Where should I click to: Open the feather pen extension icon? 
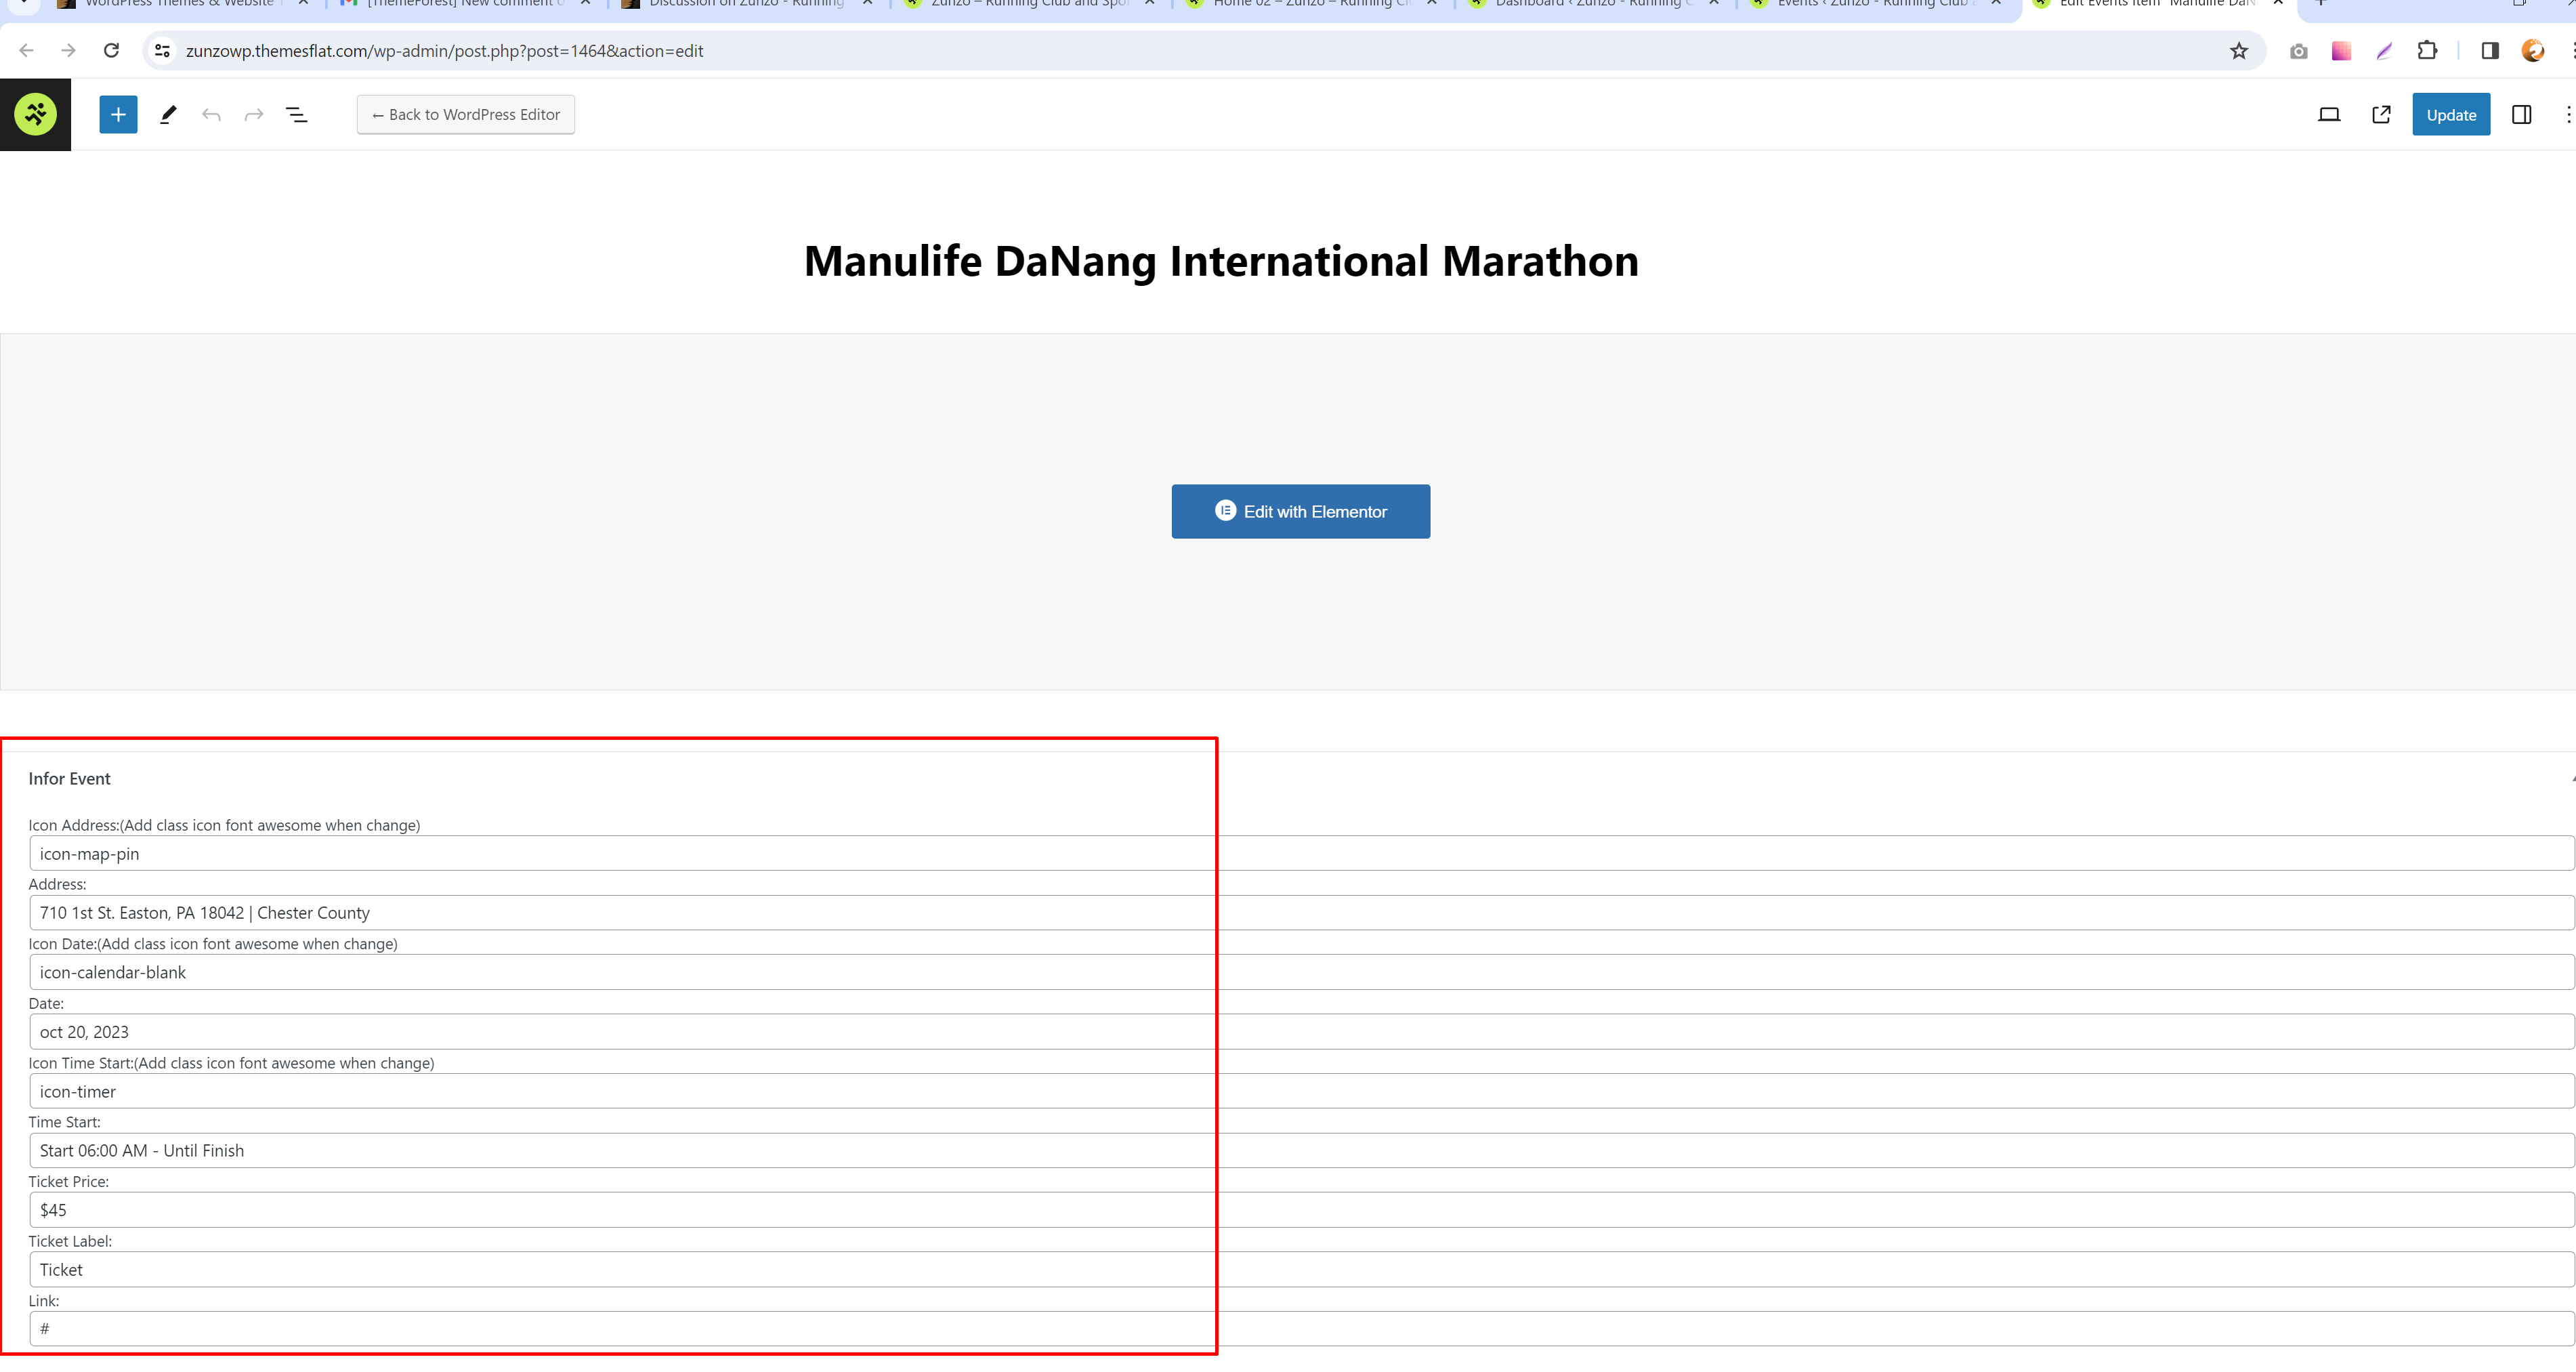pos(2384,51)
